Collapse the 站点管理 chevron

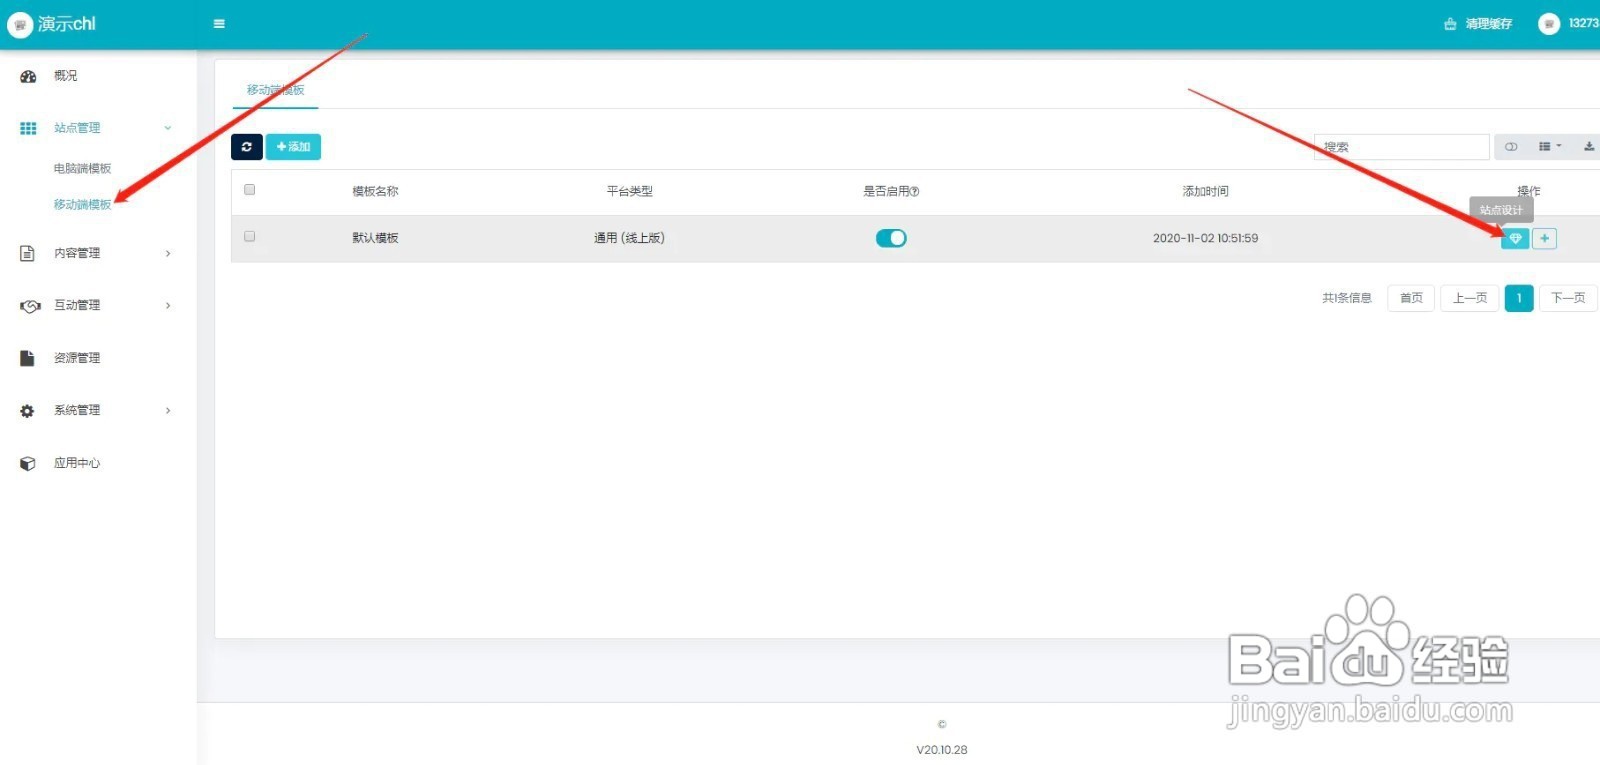168,128
